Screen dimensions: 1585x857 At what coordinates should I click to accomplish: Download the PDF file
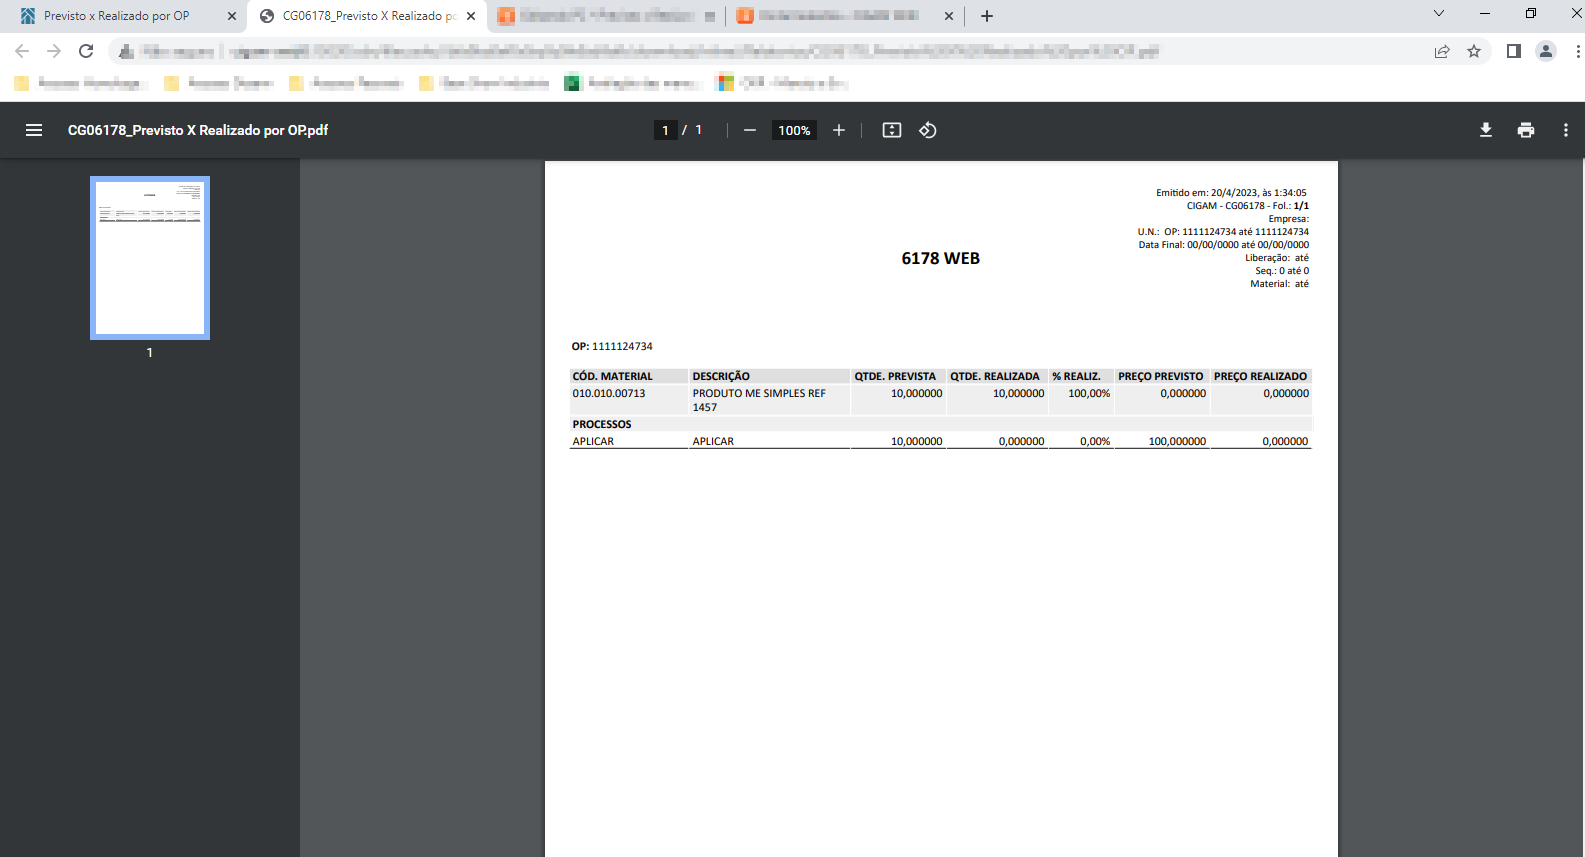coord(1486,130)
